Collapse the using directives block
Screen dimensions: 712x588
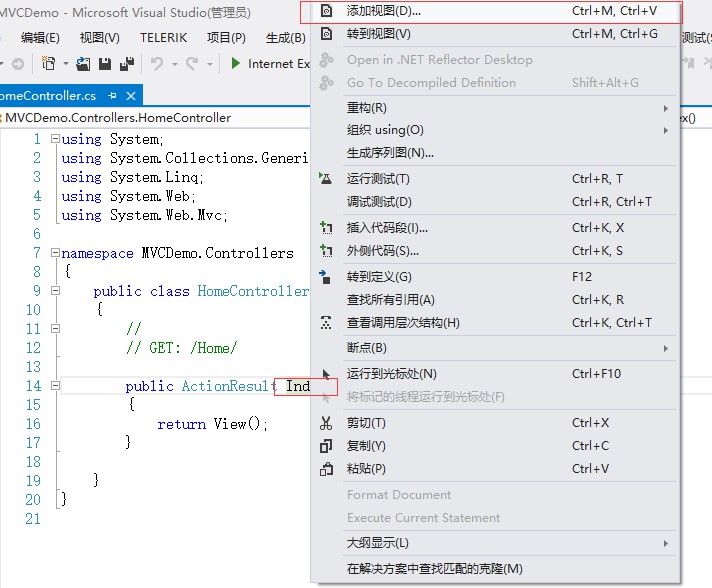(x=55, y=138)
